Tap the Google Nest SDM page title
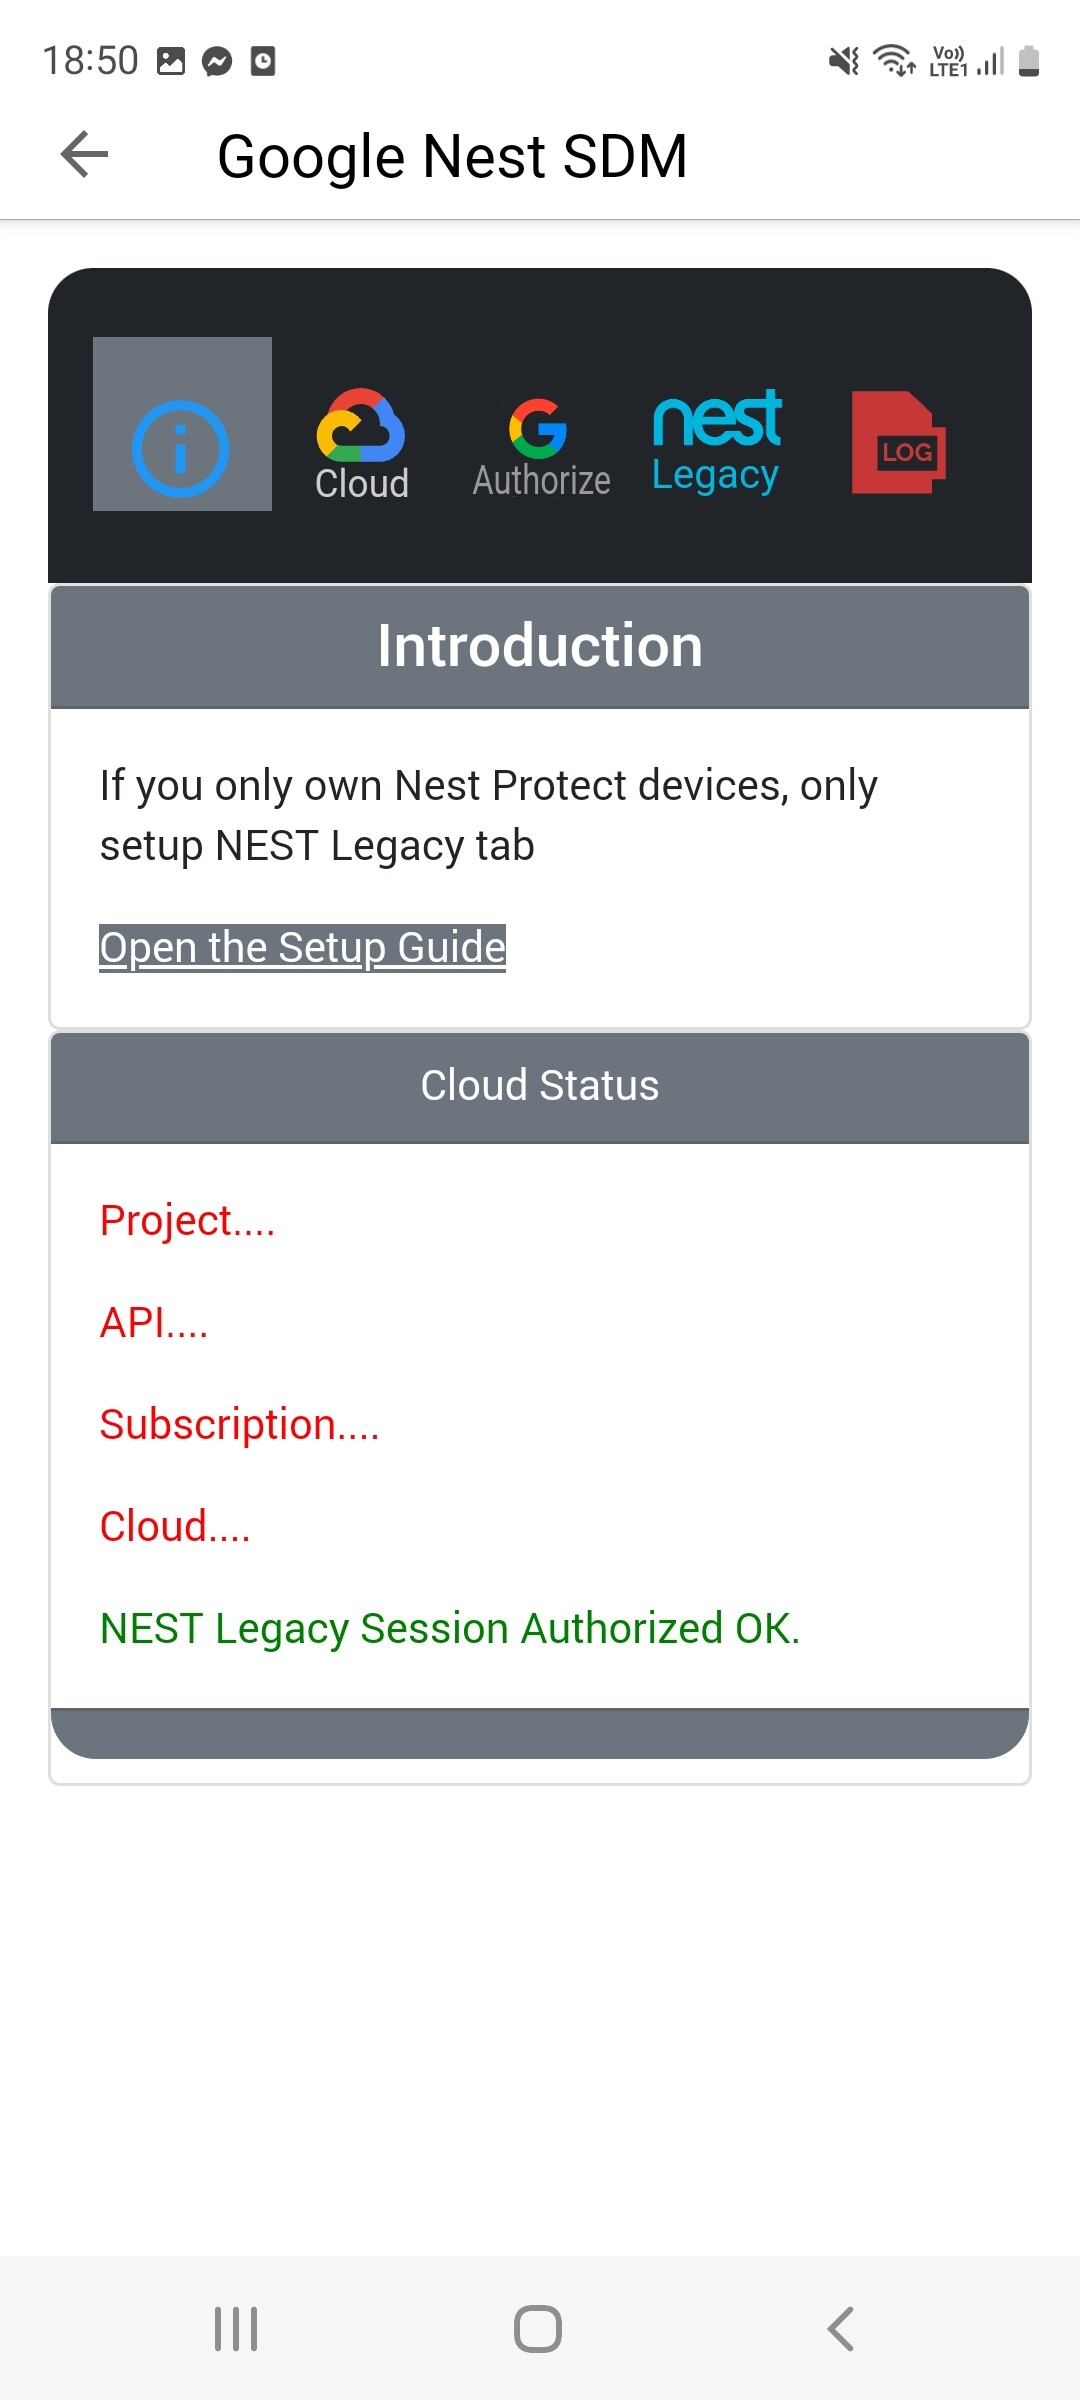The height and width of the screenshot is (2400, 1080). click(452, 157)
